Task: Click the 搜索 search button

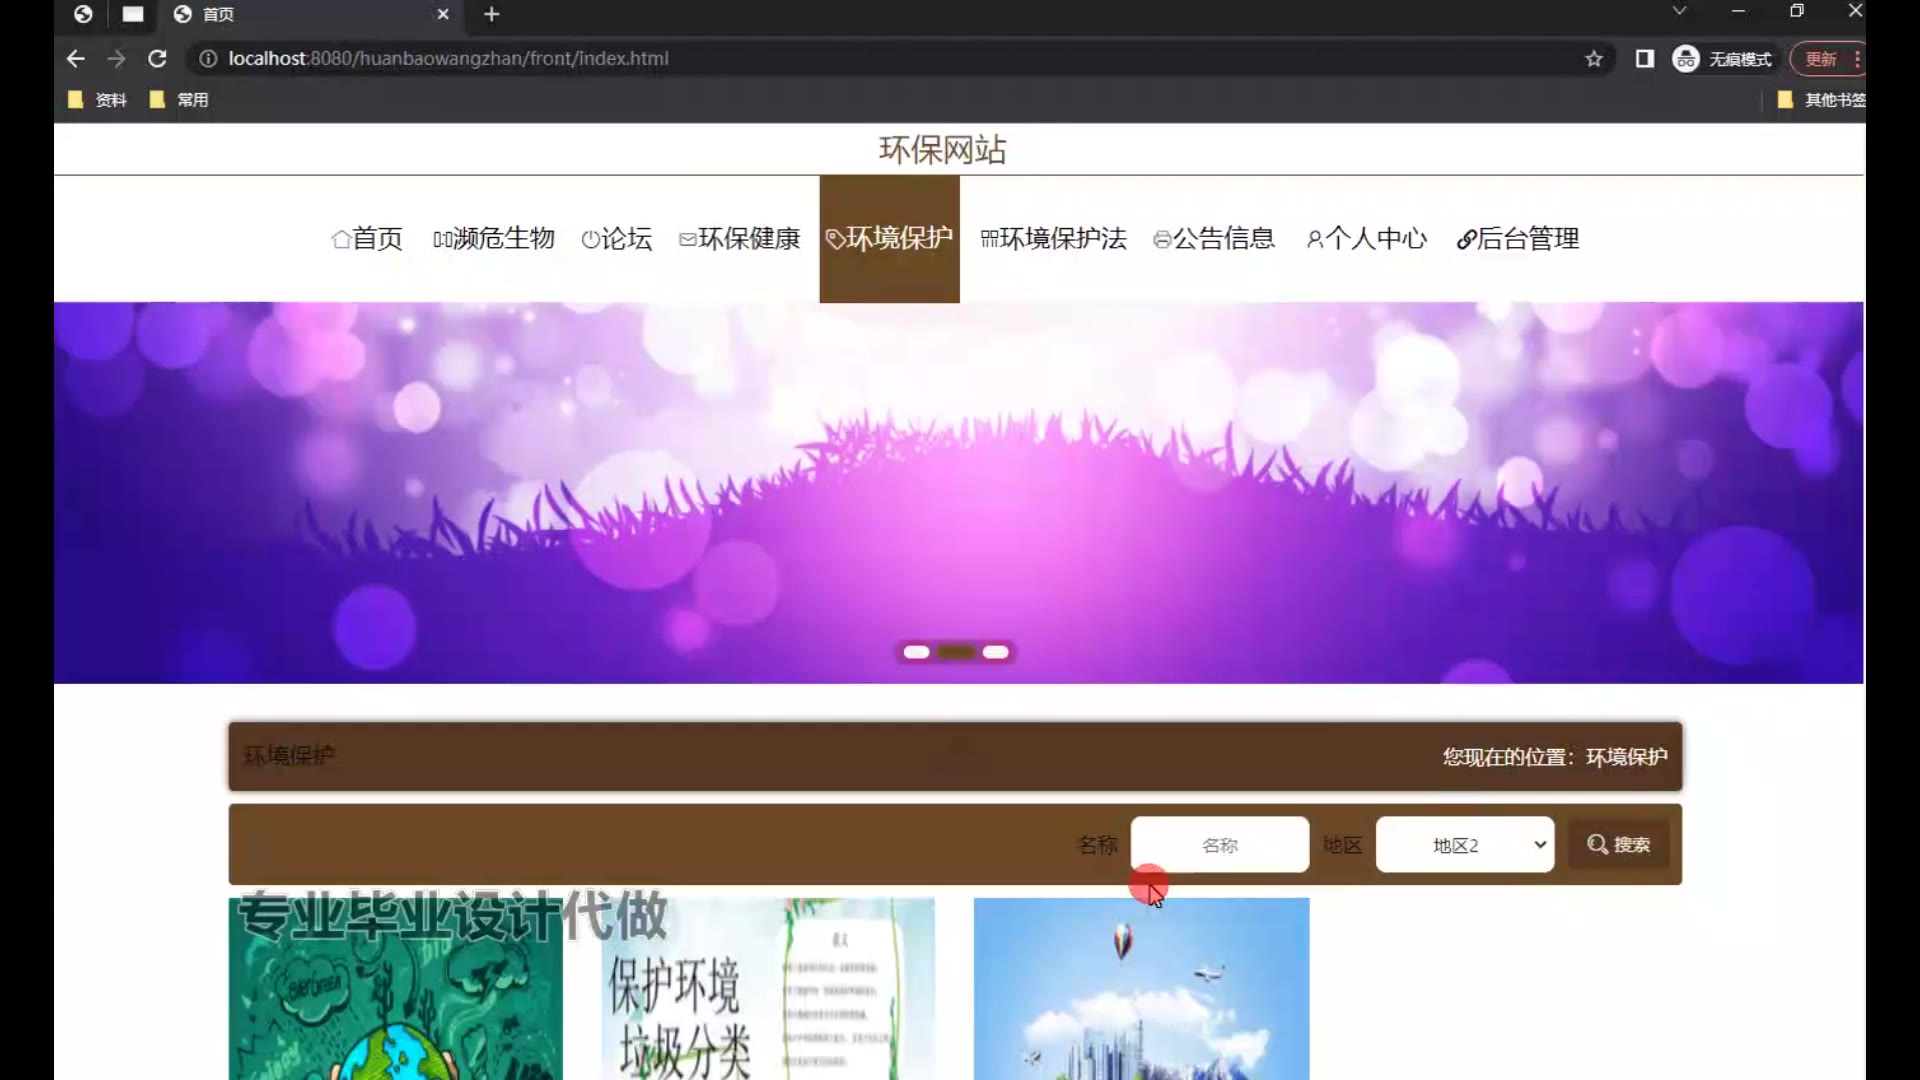Action: 1618,845
